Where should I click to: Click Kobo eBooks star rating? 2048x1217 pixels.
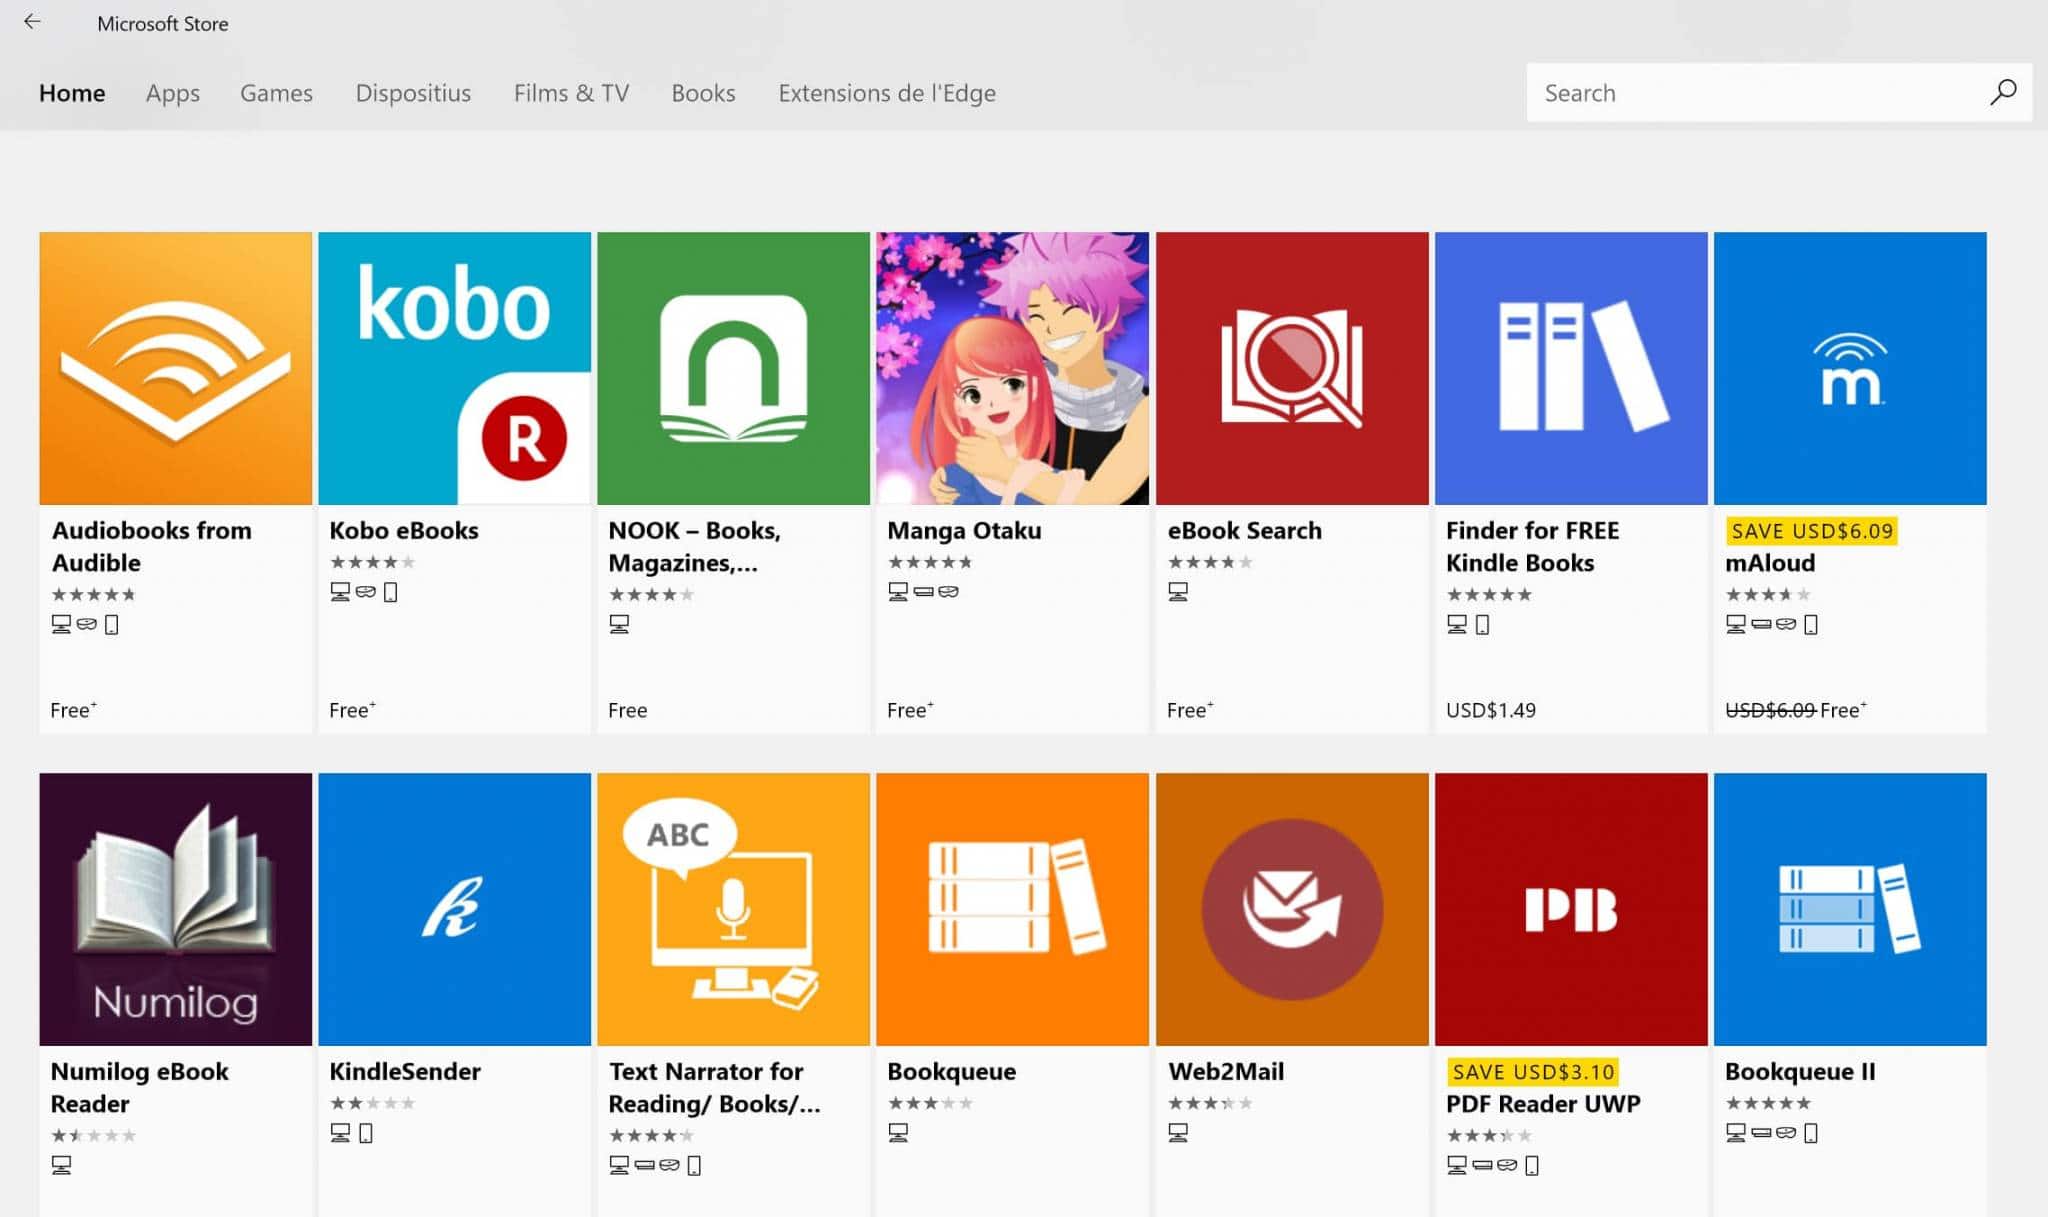tap(372, 562)
